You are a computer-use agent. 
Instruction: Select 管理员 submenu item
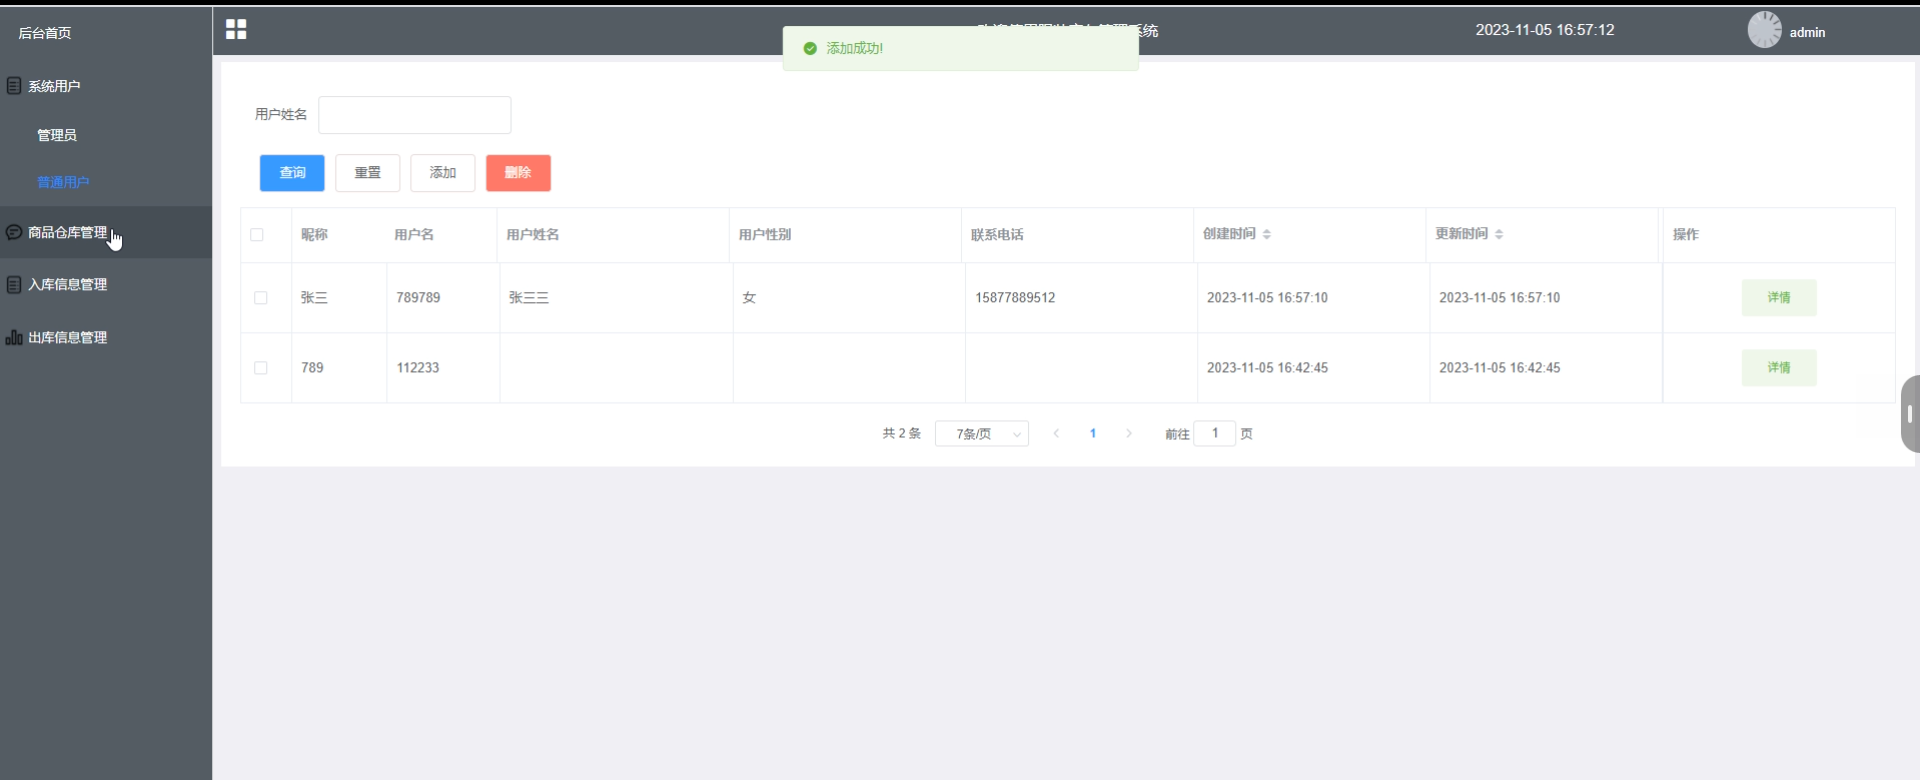[x=57, y=135]
